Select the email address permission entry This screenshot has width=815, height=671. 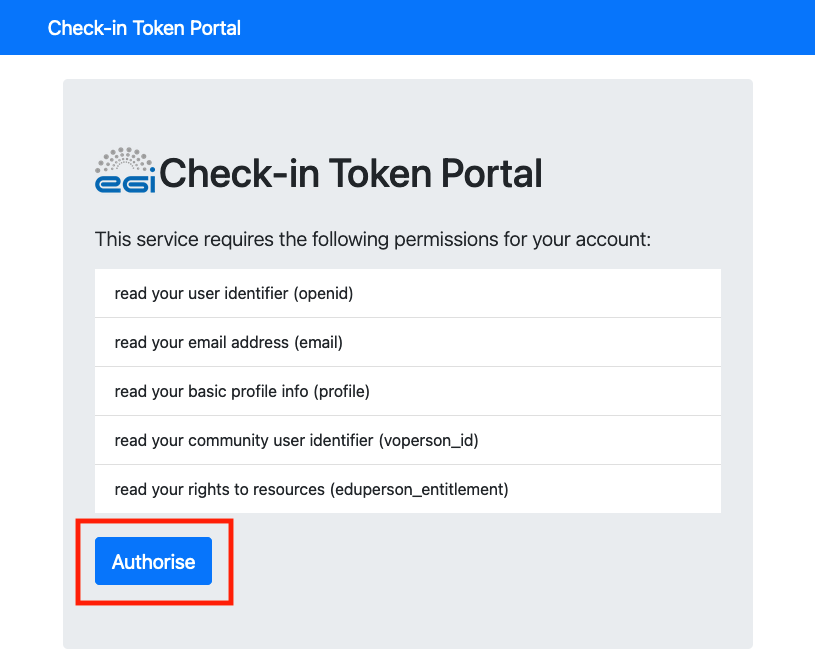coord(407,342)
